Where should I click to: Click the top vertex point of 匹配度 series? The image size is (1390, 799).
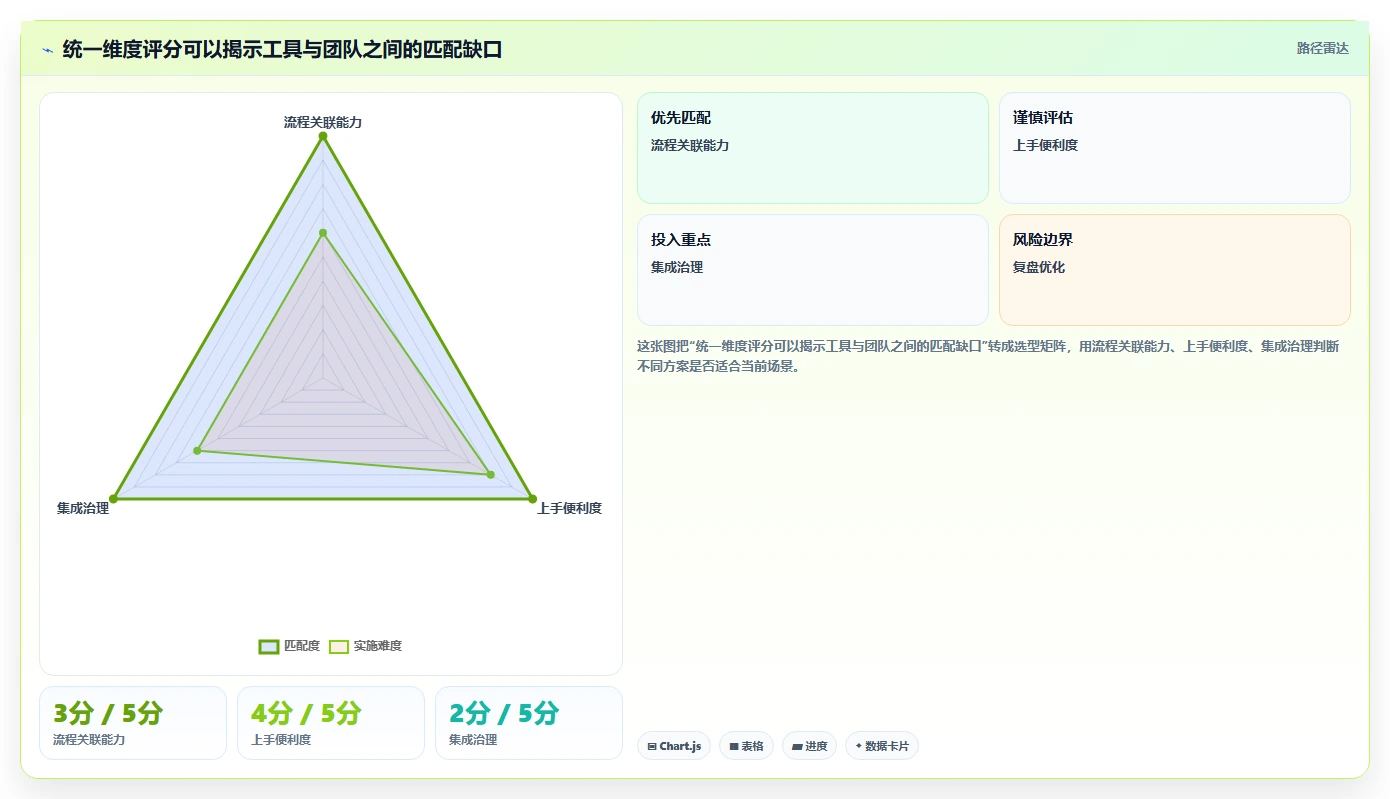[323, 138]
